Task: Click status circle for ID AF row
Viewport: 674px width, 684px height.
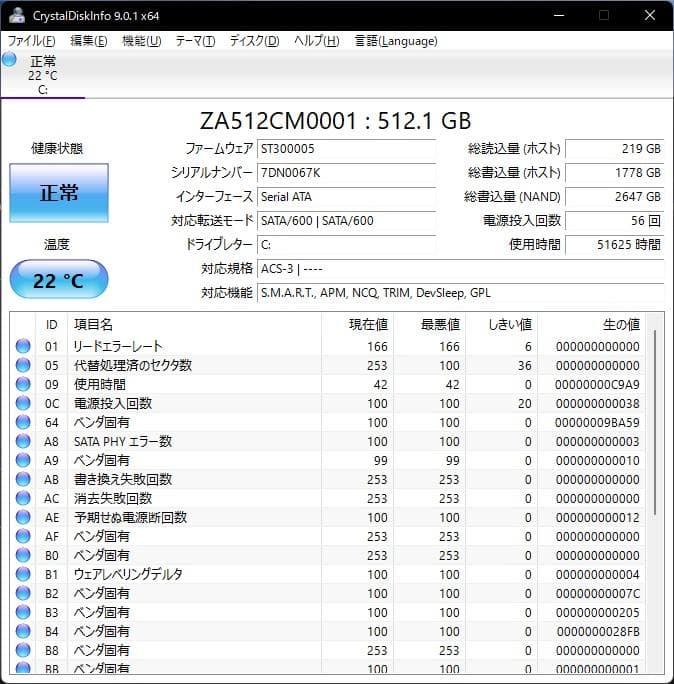Action: (x=23, y=536)
